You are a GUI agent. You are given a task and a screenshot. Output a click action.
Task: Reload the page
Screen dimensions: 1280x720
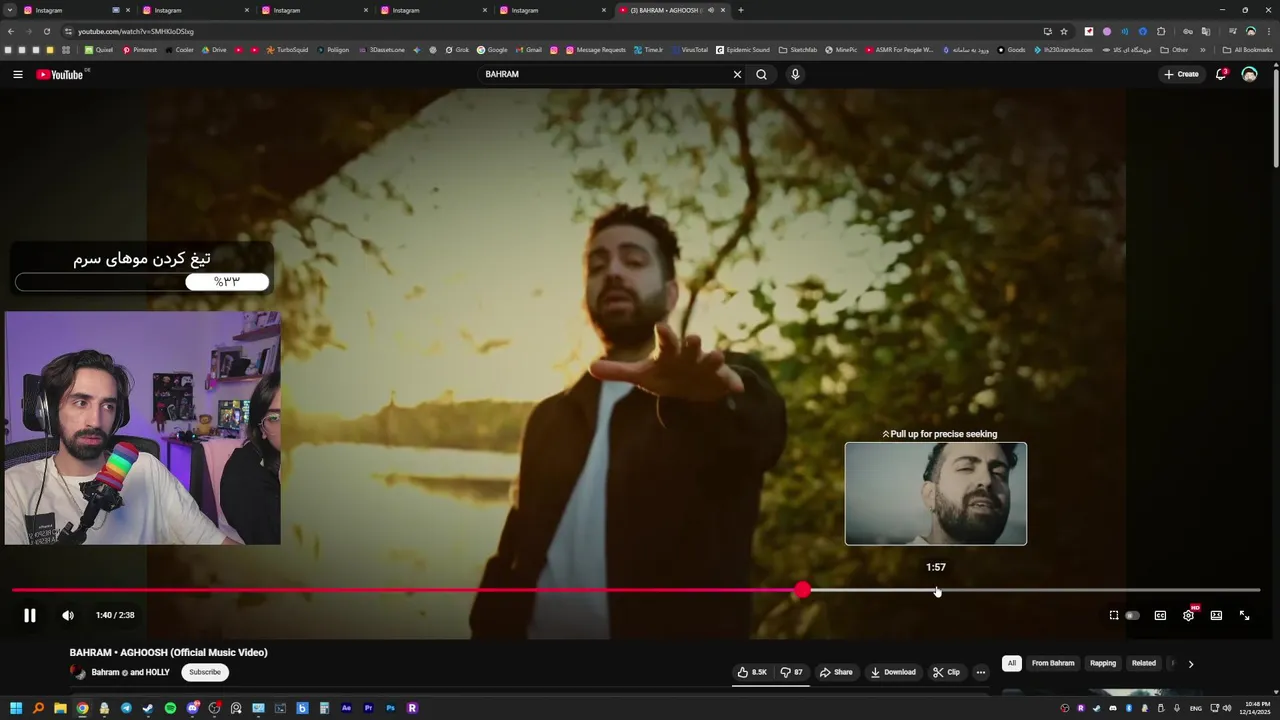coord(46,32)
